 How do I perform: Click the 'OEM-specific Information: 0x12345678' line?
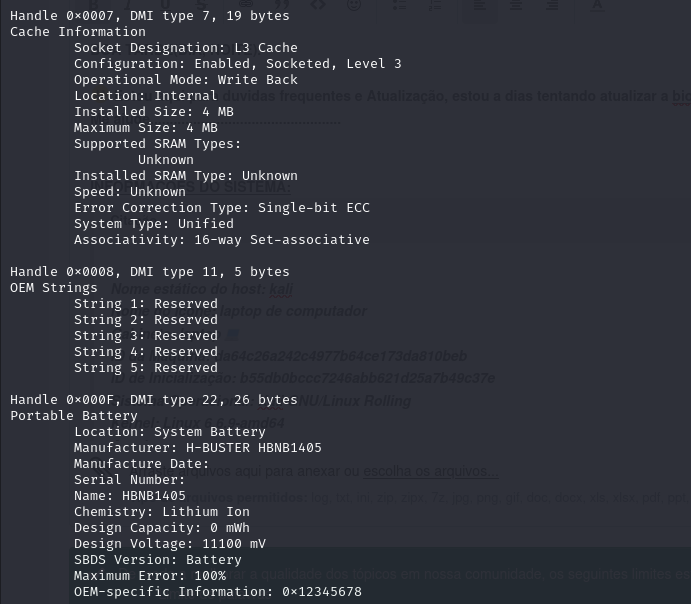pos(218,592)
